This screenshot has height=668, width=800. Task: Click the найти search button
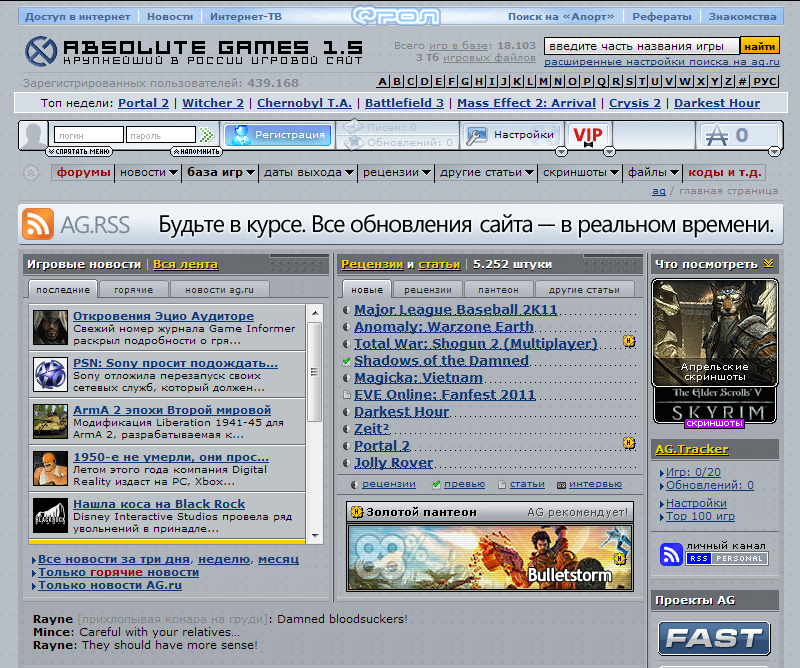tap(759, 46)
